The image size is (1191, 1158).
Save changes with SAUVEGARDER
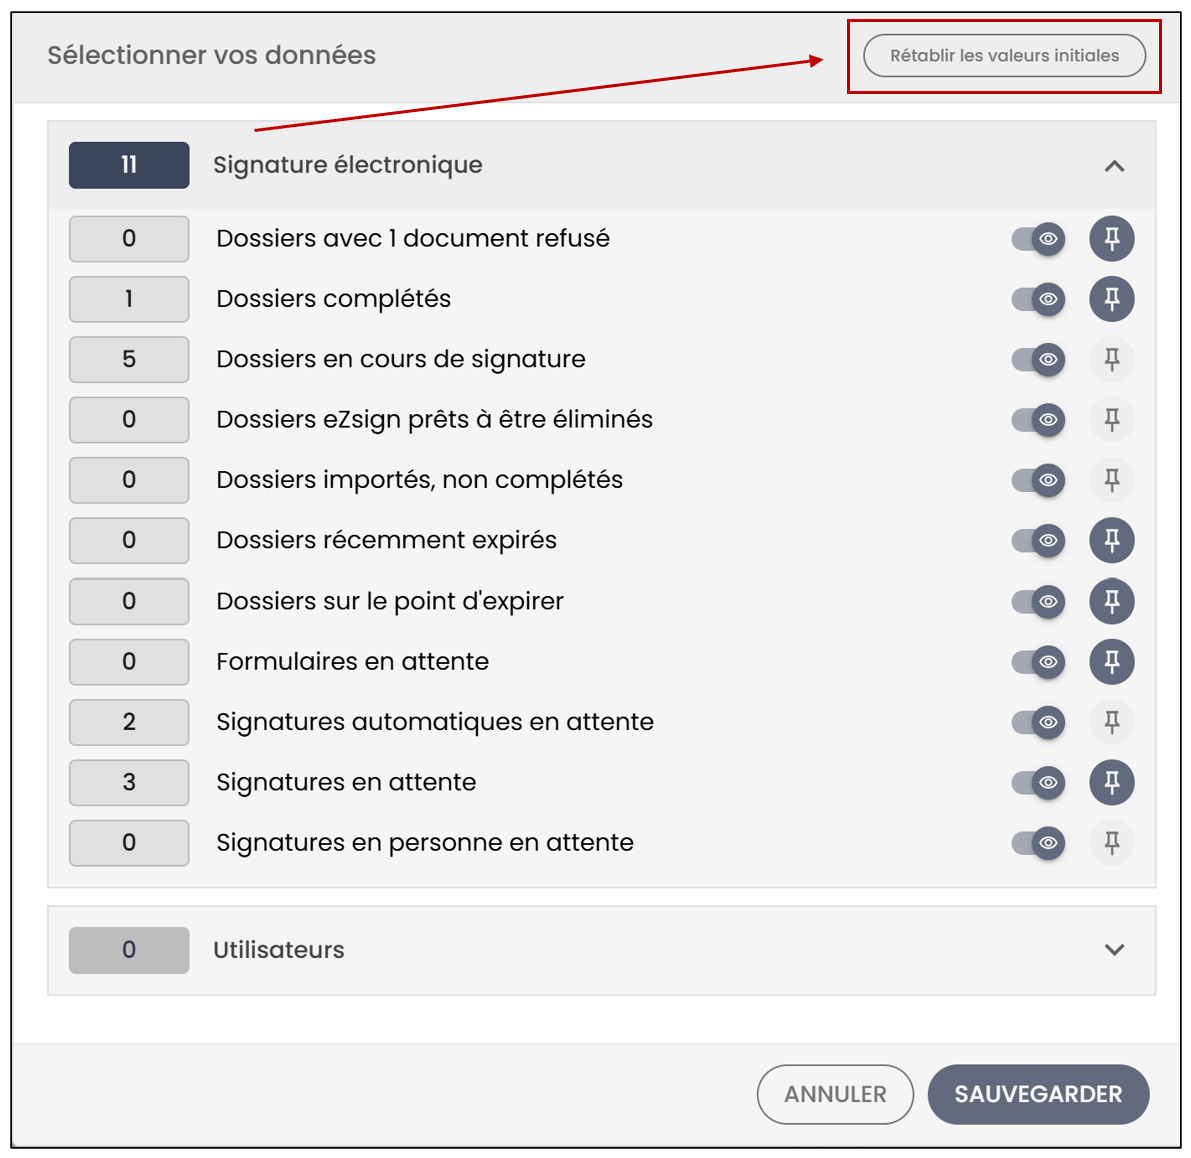pos(1038,1094)
